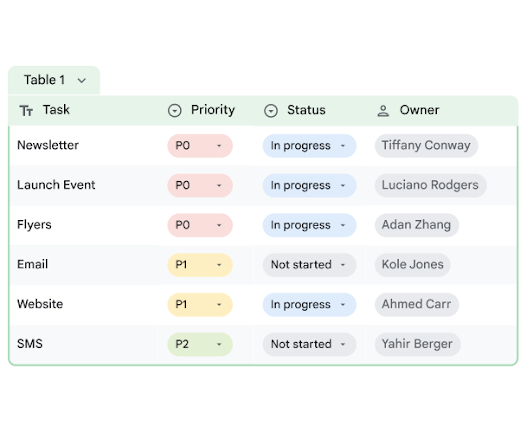This screenshot has width=527, height=433.
Task: Open the SMS priority P2 dropdown
Action: 200,344
